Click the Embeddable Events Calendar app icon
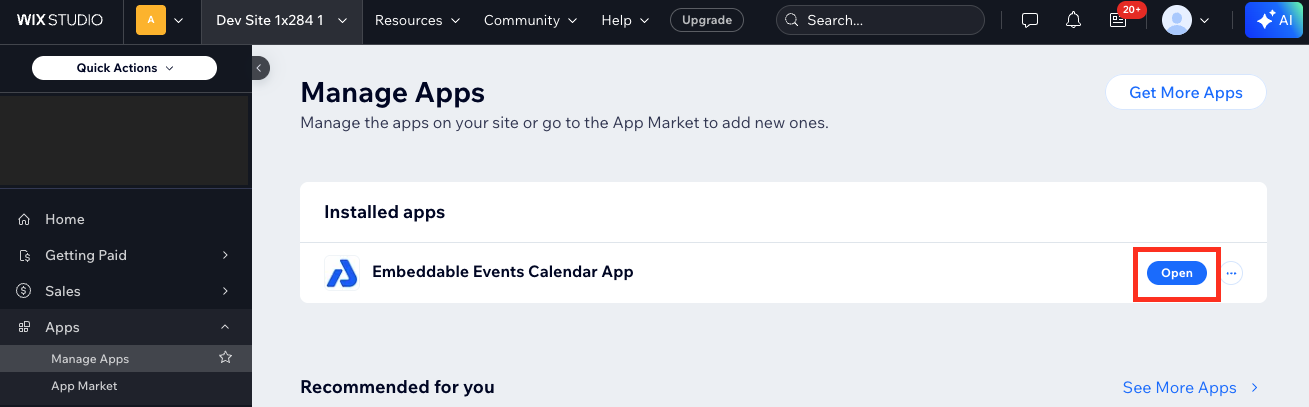The image size is (1309, 407). [342, 272]
